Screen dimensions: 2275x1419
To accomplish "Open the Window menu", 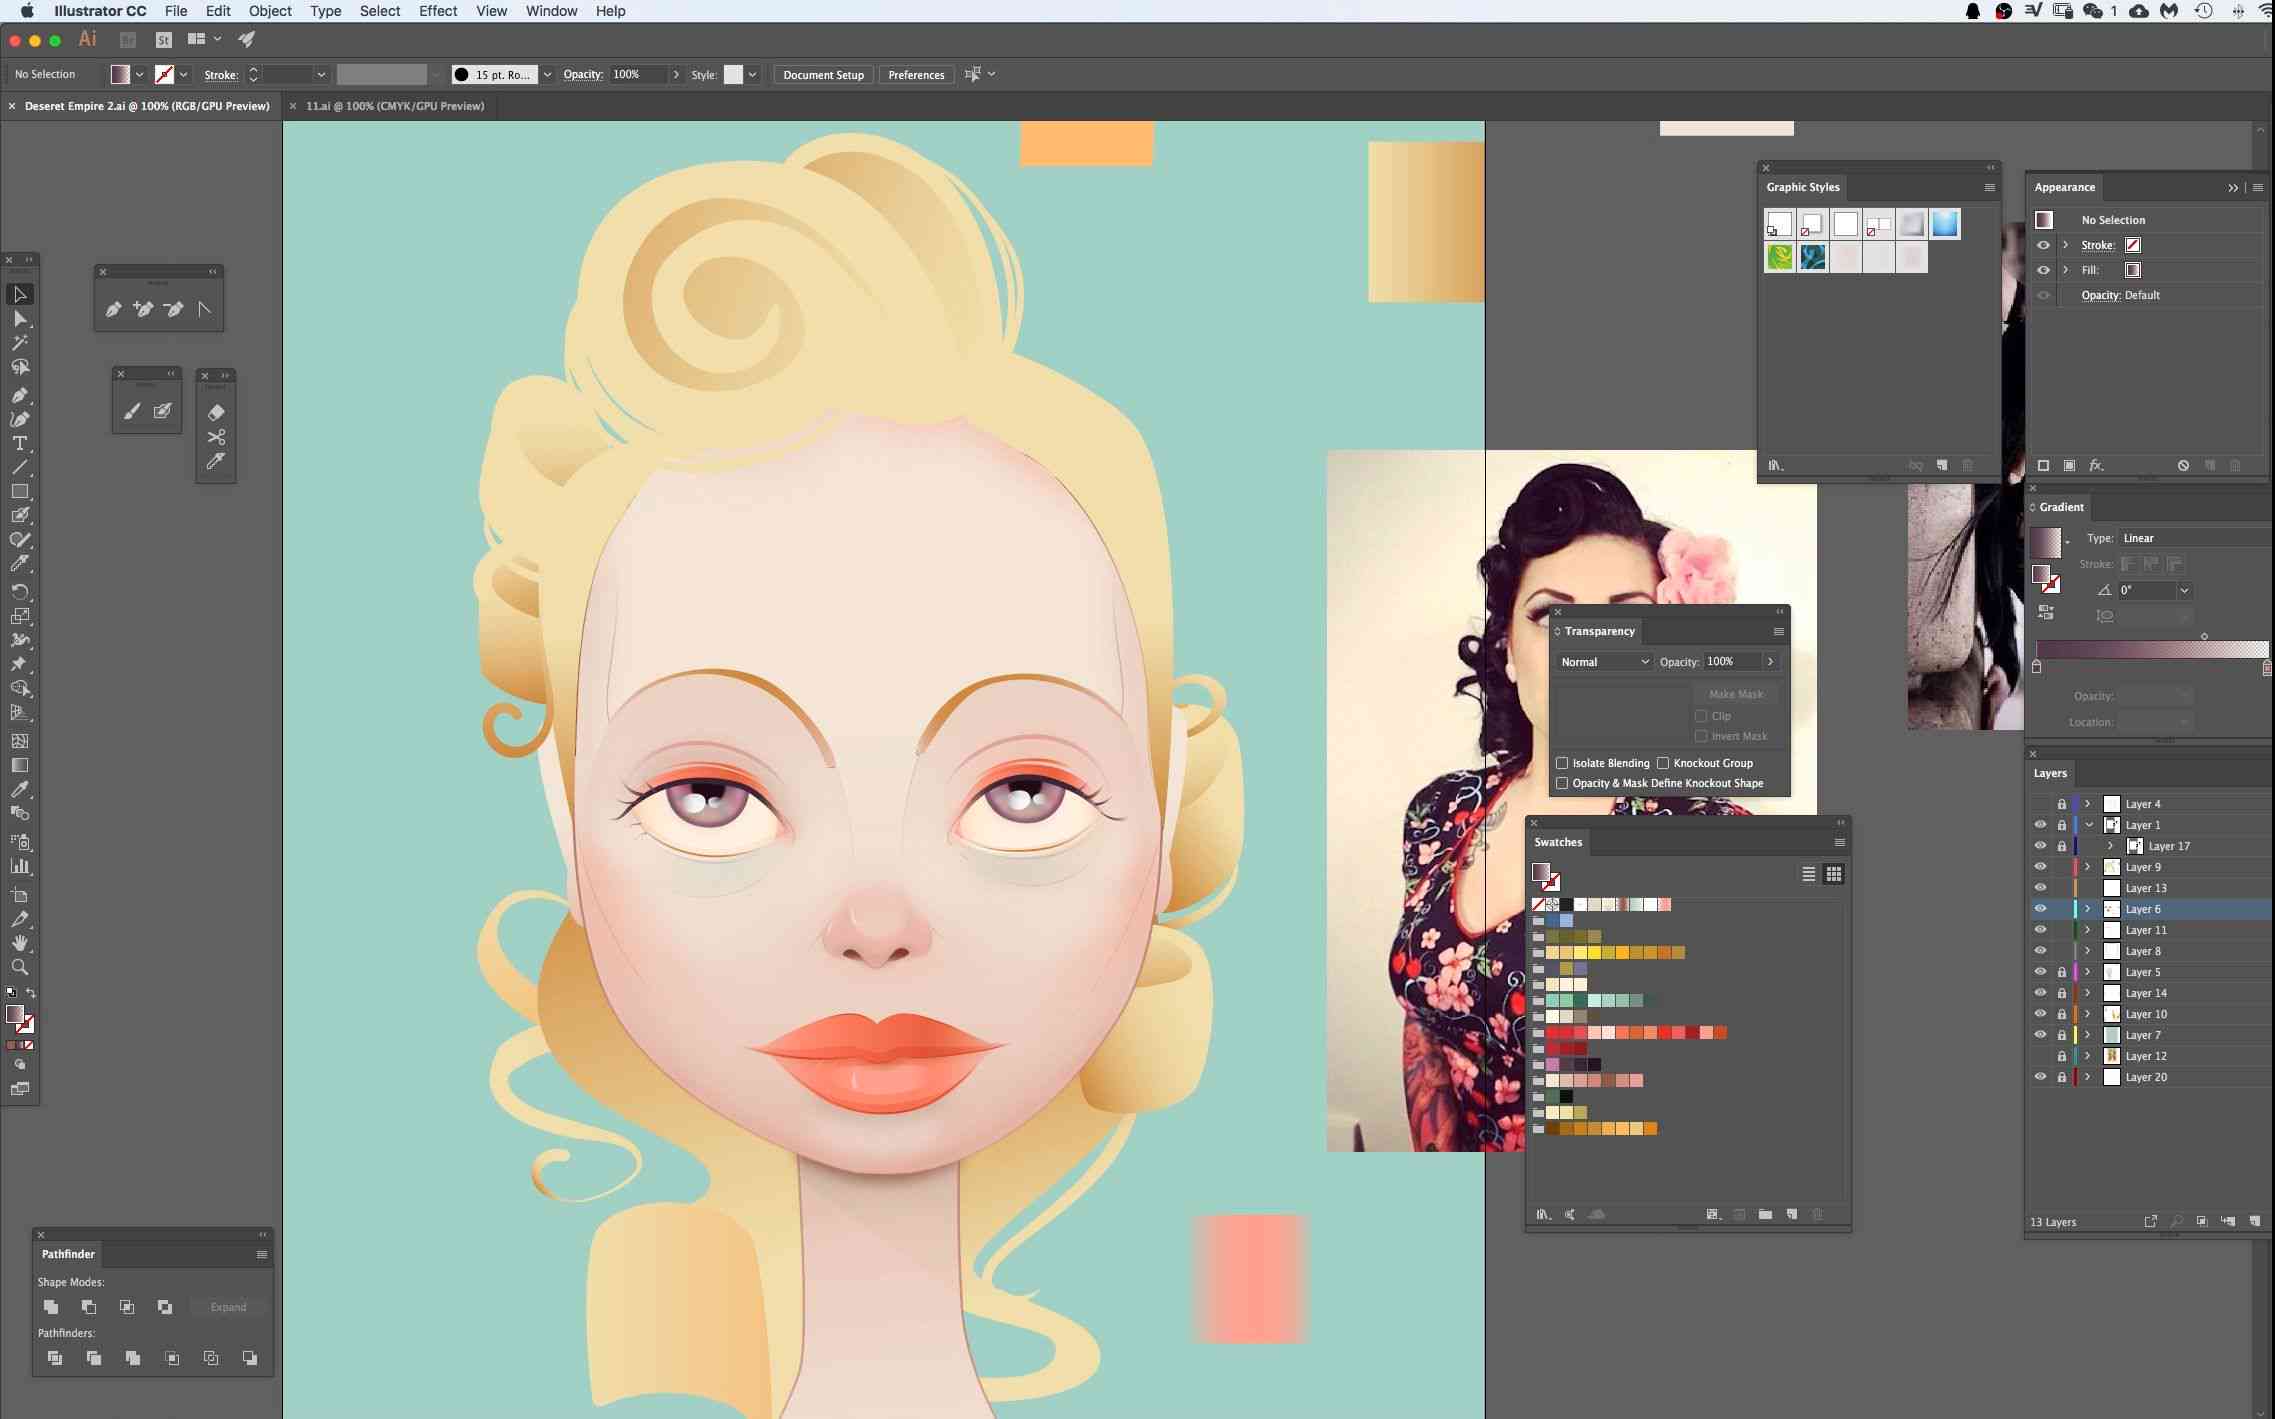I will click(551, 11).
